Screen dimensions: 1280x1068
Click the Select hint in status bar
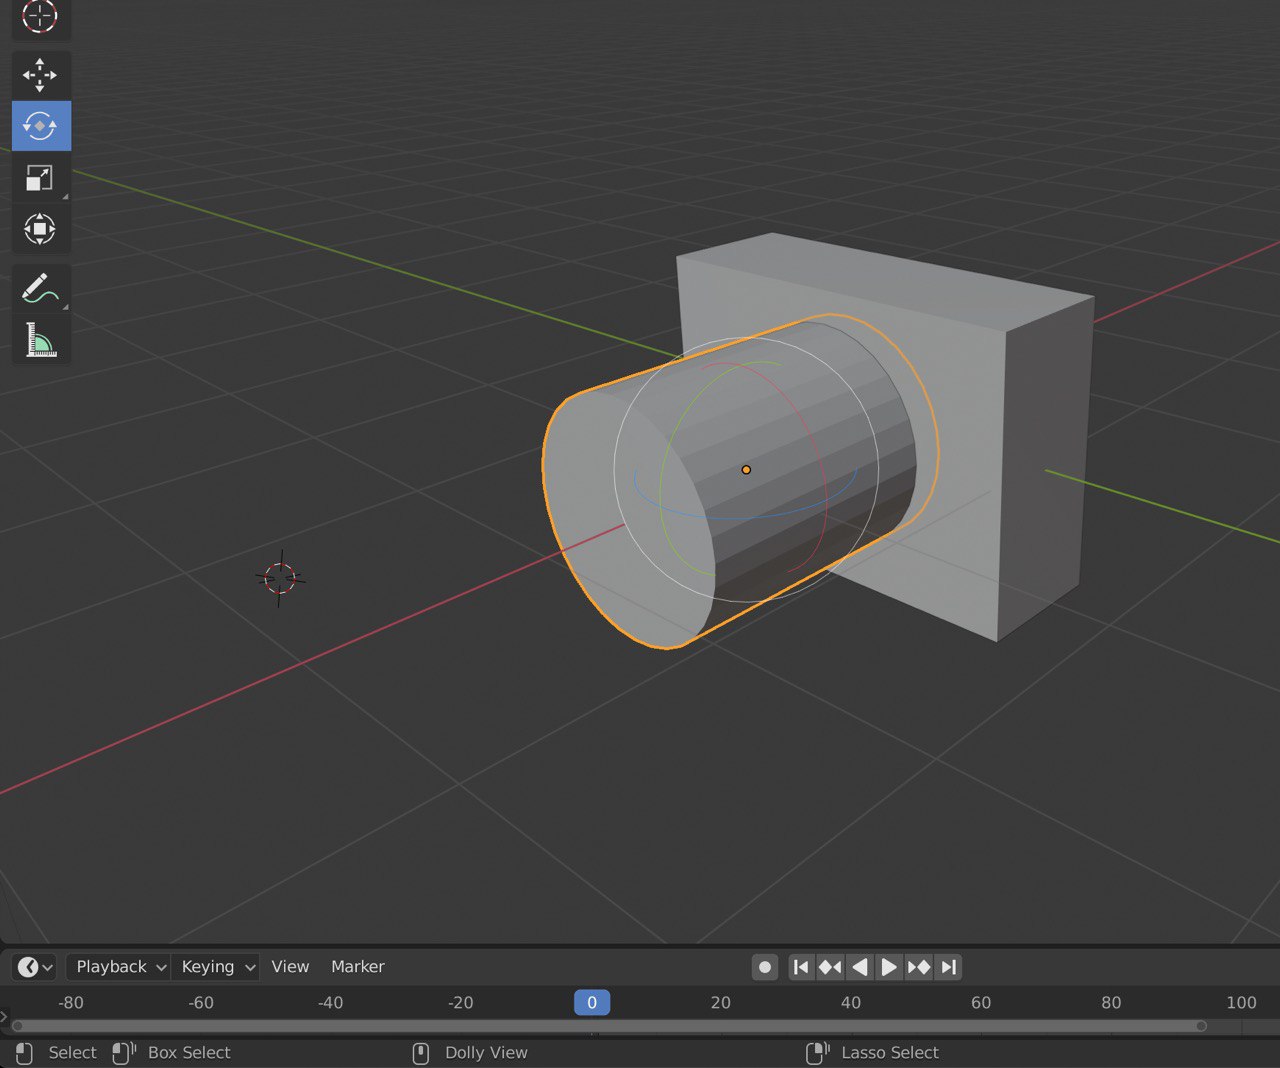72,1052
